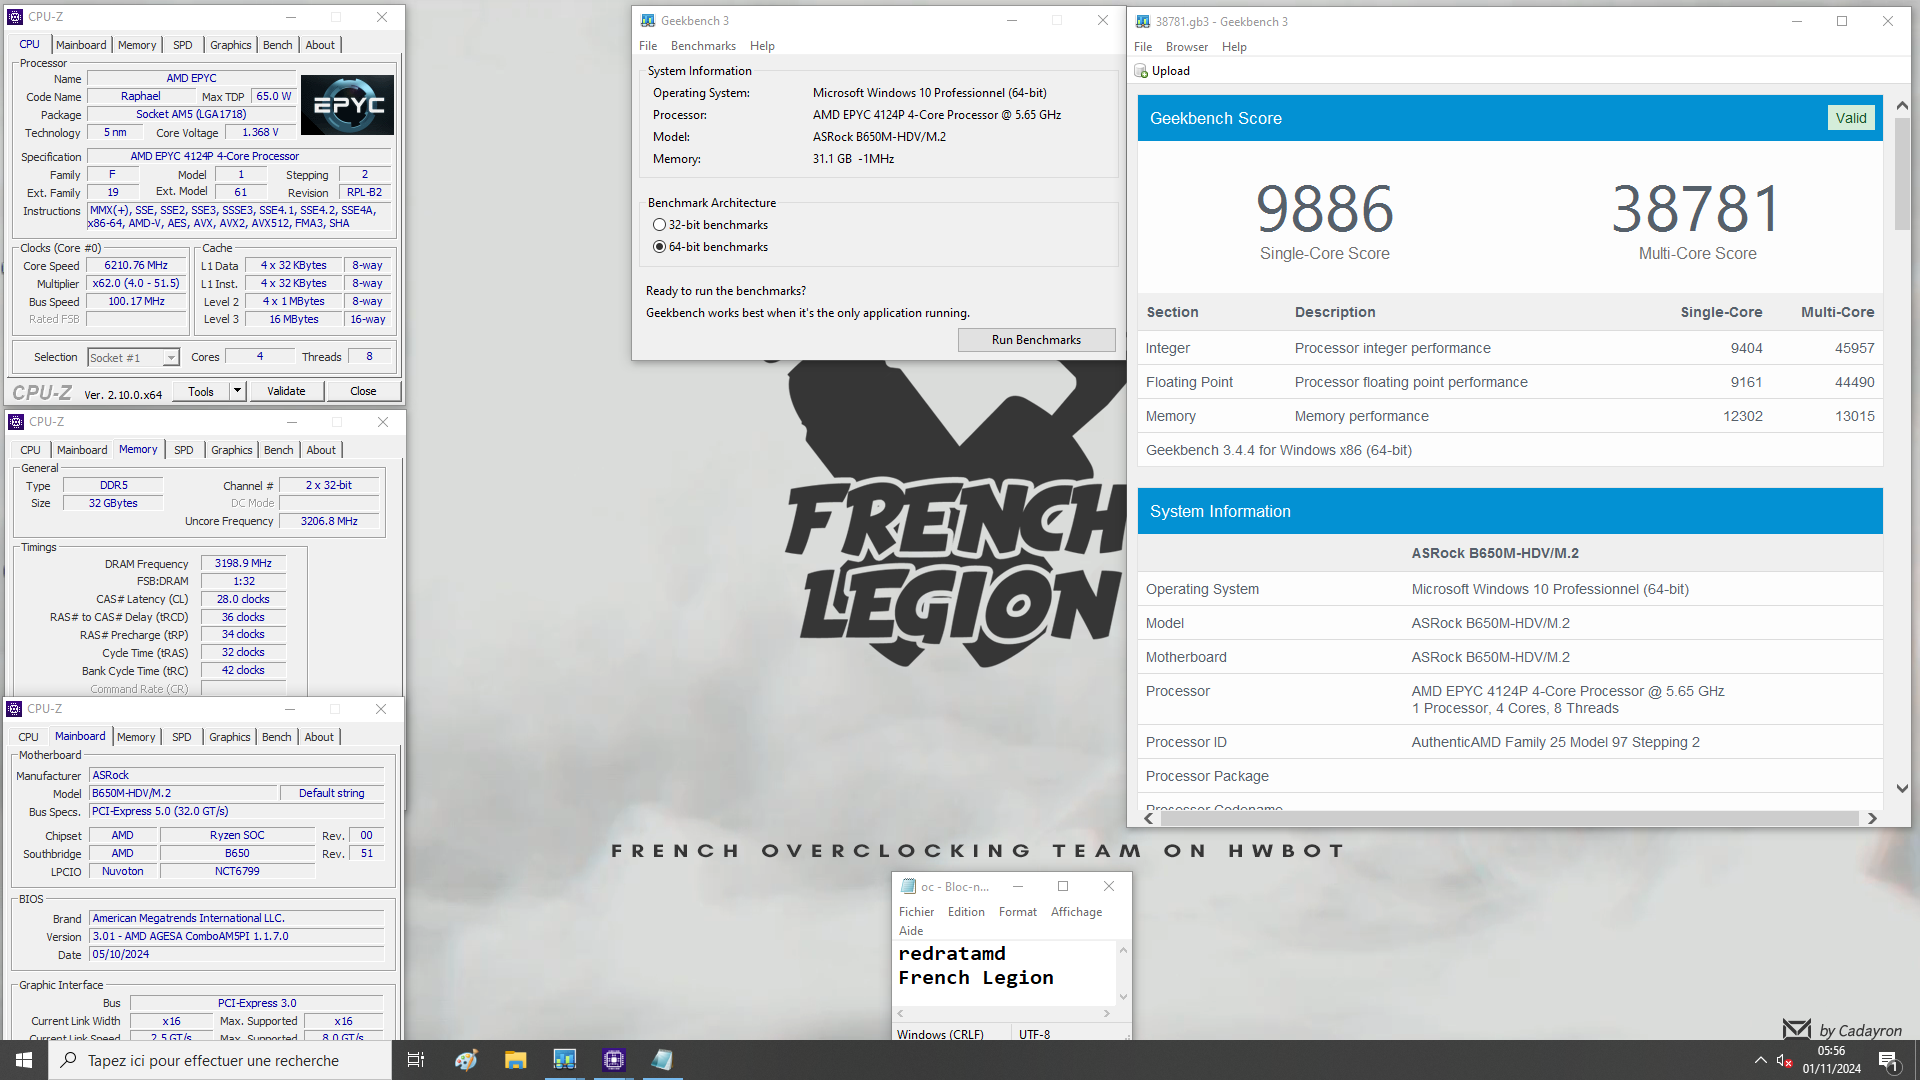Click the Windows search box
The height and width of the screenshot is (1080, 1920).
pyautogui.click(x=220, y=1060)
